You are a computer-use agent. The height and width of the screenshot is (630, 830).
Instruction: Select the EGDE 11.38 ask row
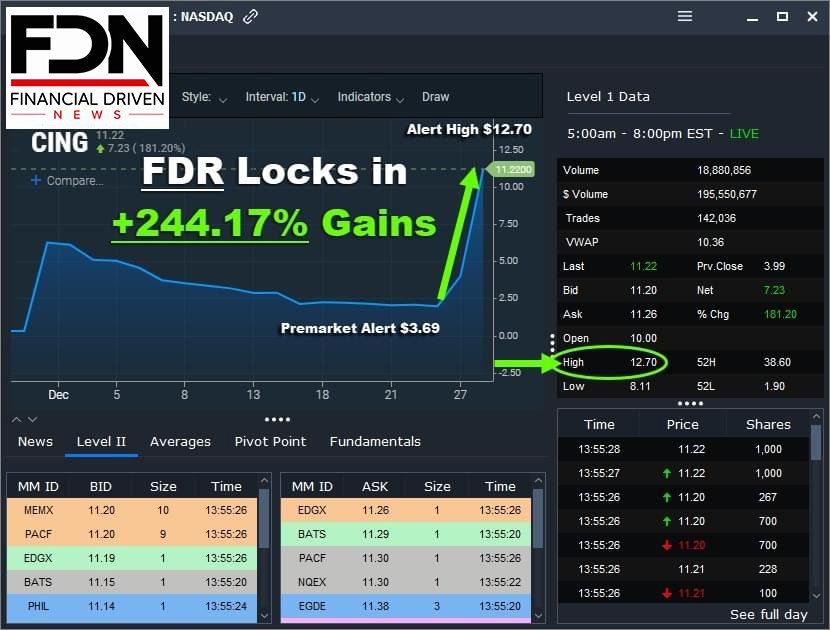pyautogui.click(x=406, y=606)
